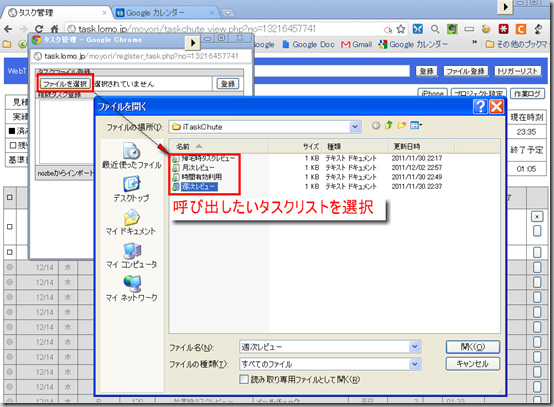Bookmark this page with the star icon
The image size is (554, 407).
tap(400, 29)
